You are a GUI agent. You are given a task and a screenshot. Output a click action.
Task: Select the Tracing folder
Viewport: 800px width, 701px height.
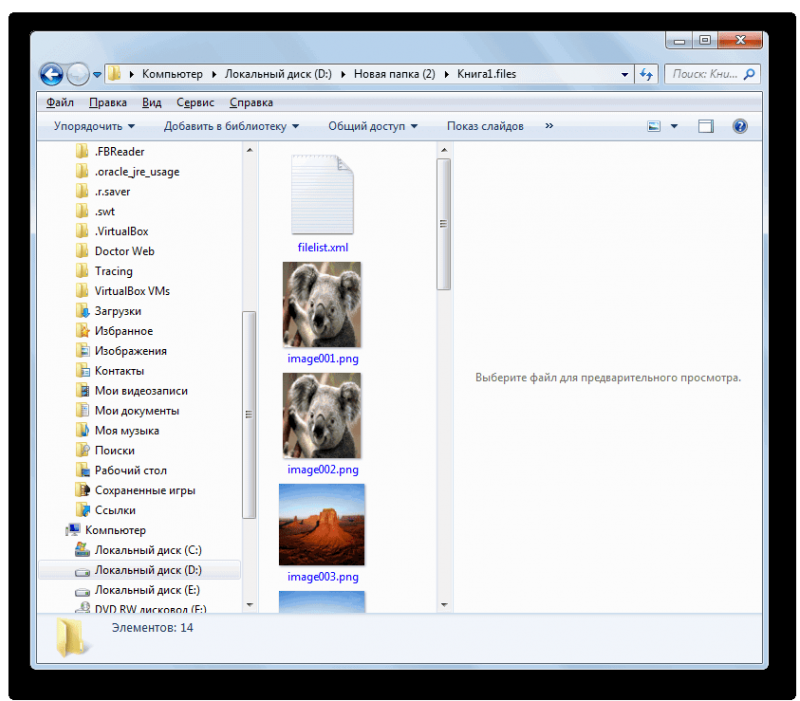click(x=113, y=271)
